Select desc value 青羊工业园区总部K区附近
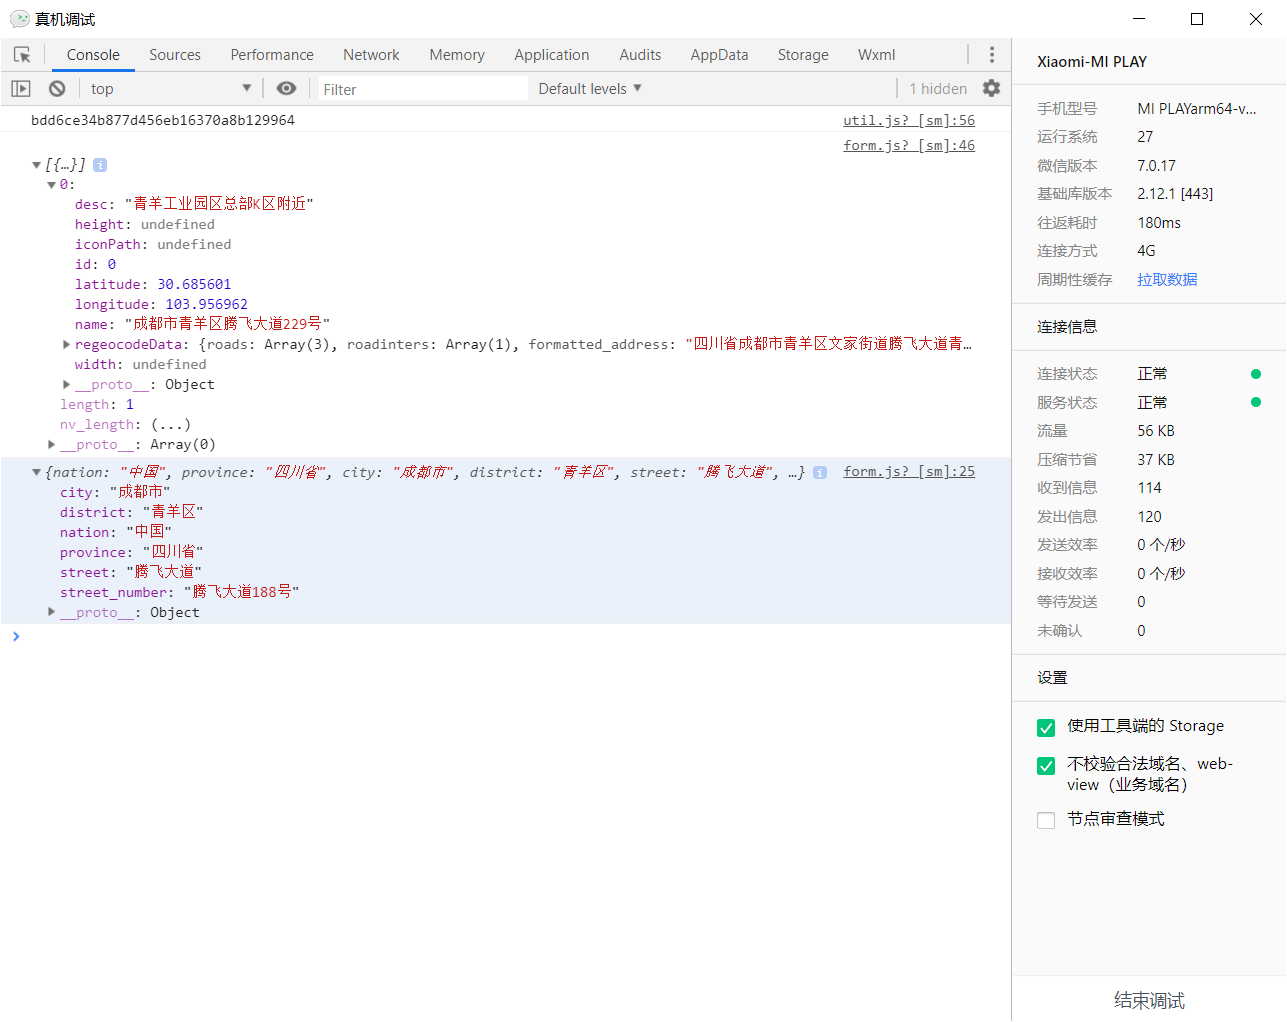The image size is (1287, 1022). coord(219,204)
